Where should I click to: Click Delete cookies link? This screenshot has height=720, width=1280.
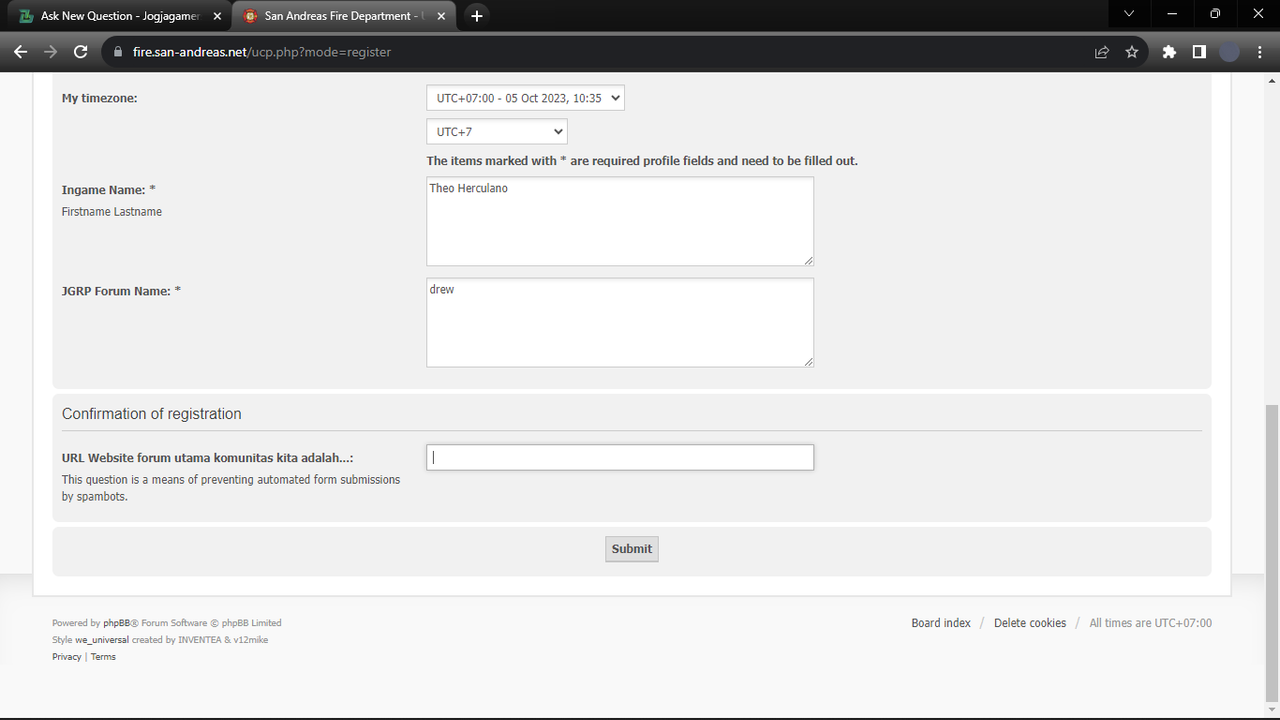(x=1030, y=623)
